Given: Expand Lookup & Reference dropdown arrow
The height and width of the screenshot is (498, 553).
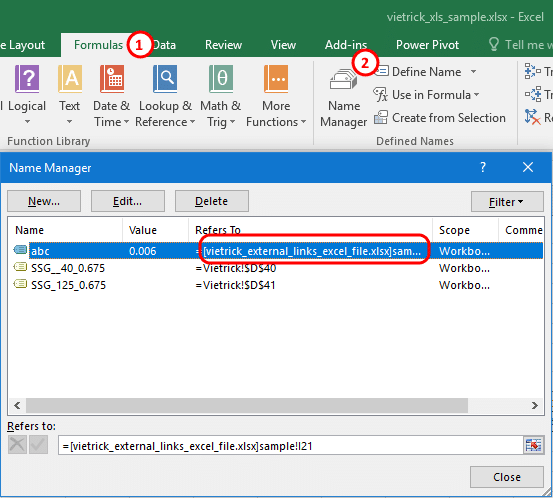Looking at the screenshot, I should click(192, 122).
